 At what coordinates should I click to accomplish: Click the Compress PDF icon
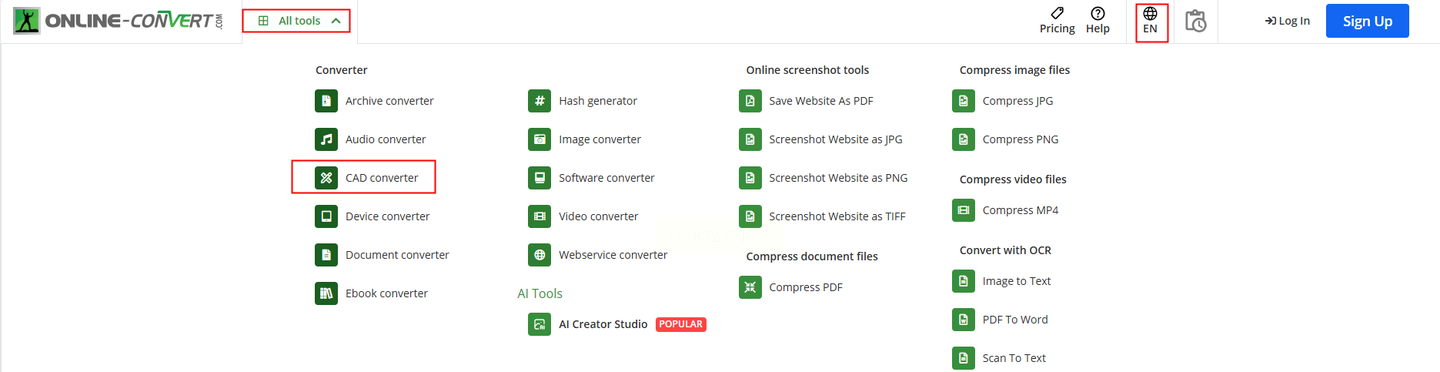pyautogui.click(x=750, y=287)
